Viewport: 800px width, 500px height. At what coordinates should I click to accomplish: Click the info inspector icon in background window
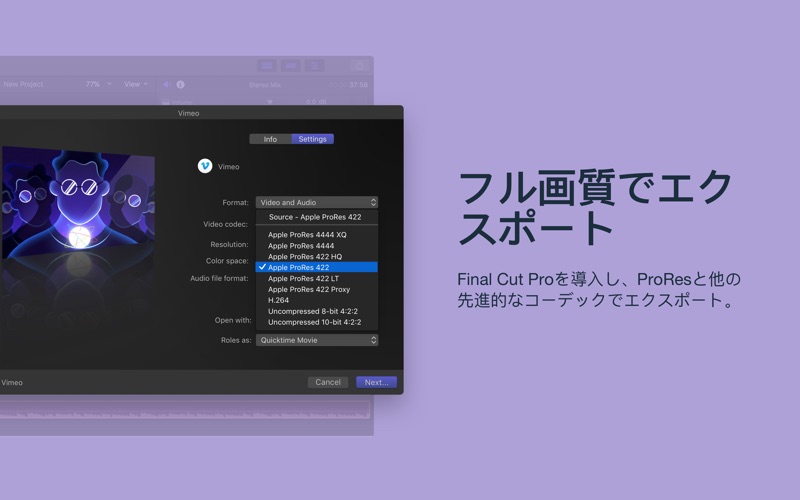coord(180,85)
